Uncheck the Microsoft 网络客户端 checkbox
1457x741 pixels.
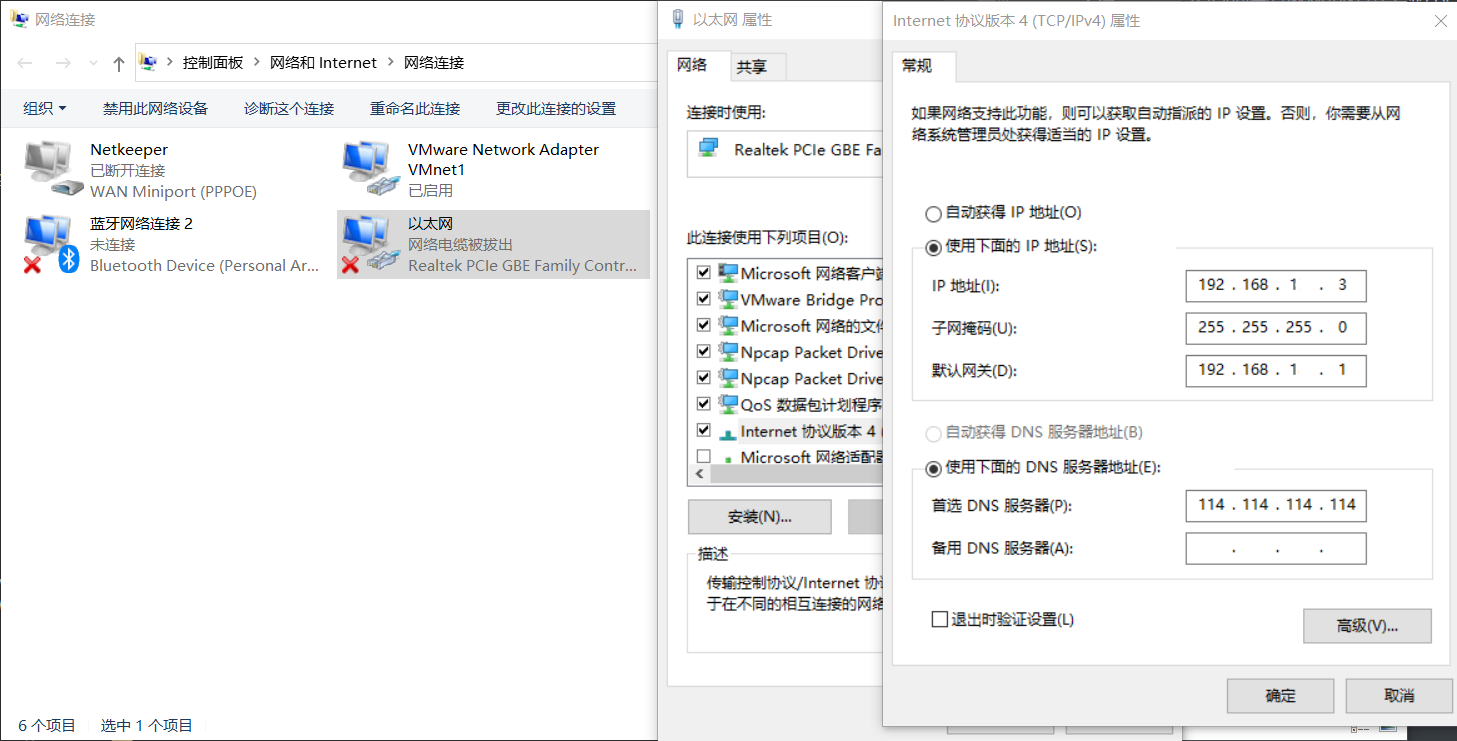click(x=704, y=273)
